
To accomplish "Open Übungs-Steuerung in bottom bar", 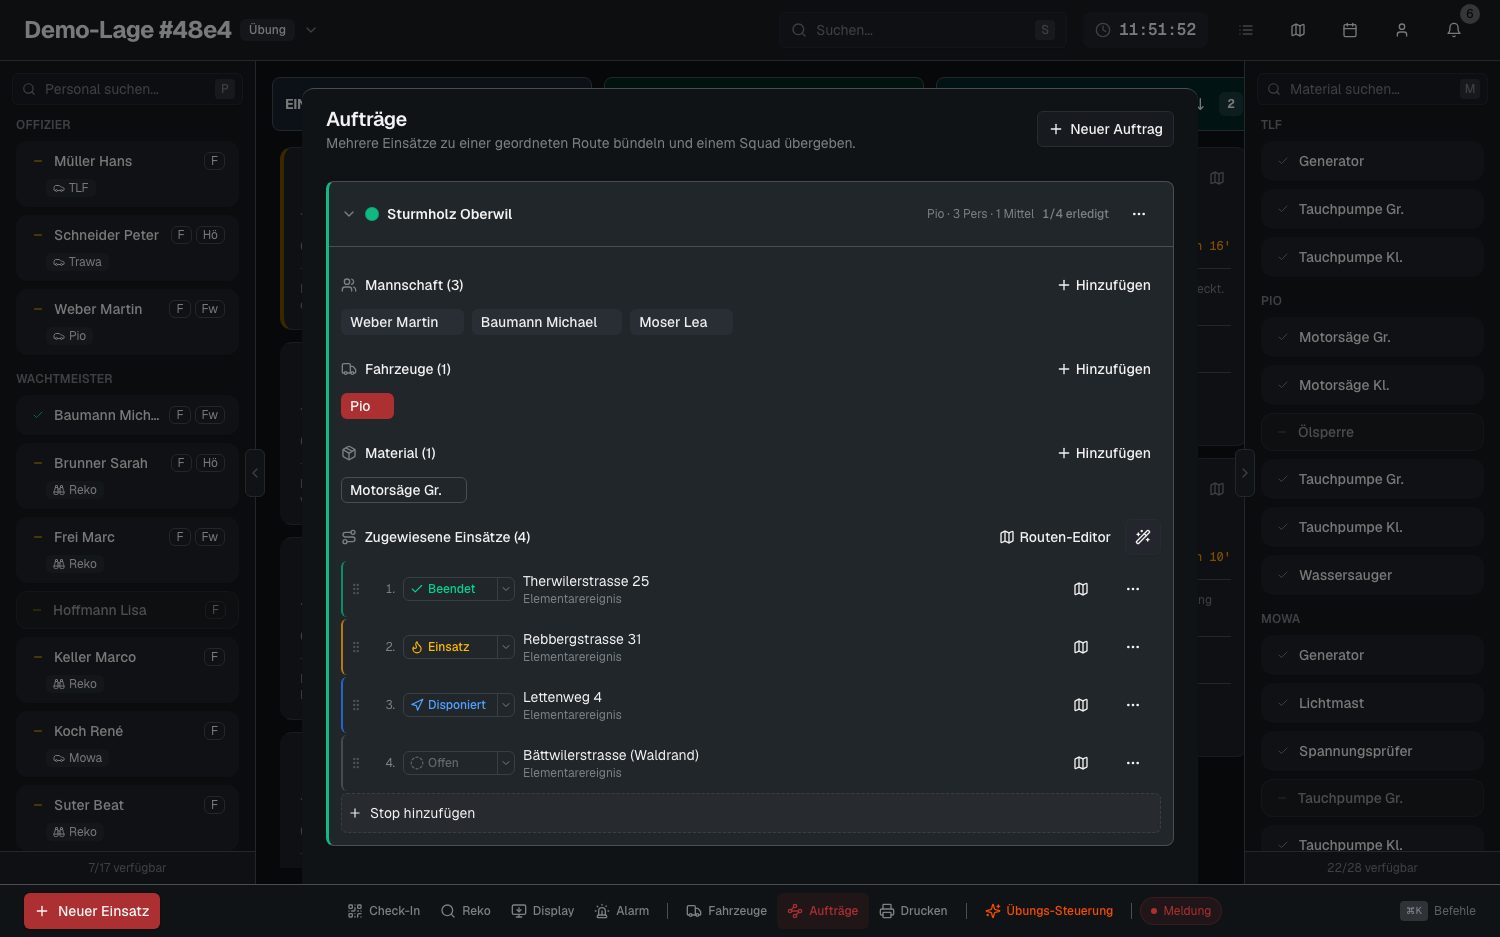I will (1049, 911).
